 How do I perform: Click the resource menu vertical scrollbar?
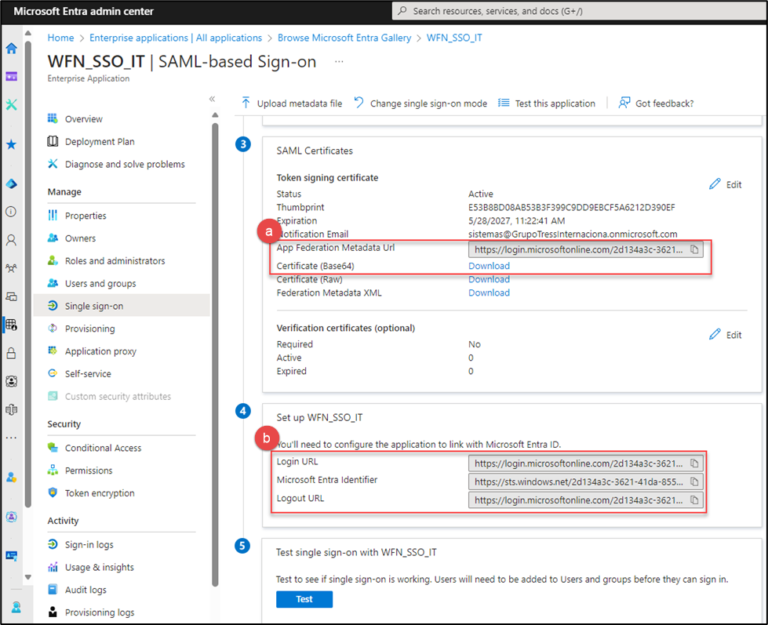pyautogui.click(x=215, y=353)
